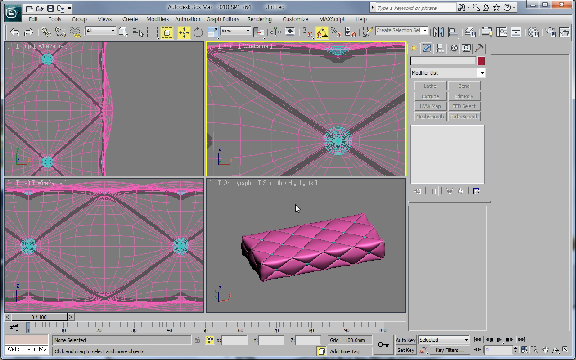Click the Mirror tool icon
The height and width of the screenshot is (360, 576).
coord(438,32)
